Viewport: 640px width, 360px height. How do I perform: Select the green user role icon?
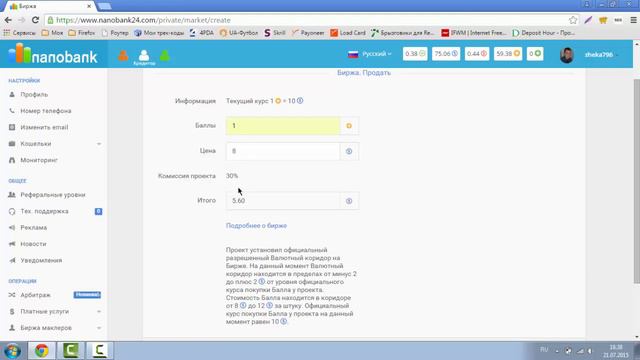click(165, 55)
